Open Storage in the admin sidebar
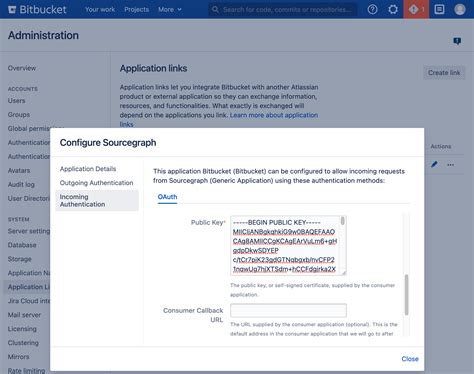Image resolution: width=474 pixels, height=374 pixels. [19, 259]
